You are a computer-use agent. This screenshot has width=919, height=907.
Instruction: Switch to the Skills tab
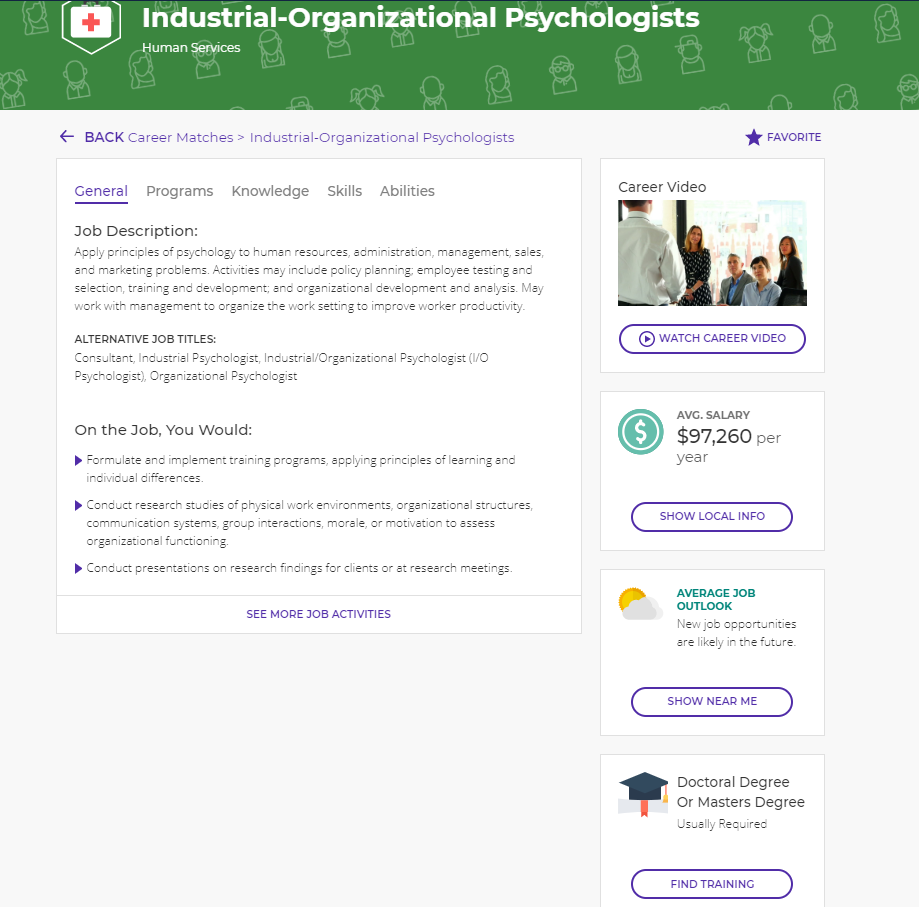pos(345,191)
